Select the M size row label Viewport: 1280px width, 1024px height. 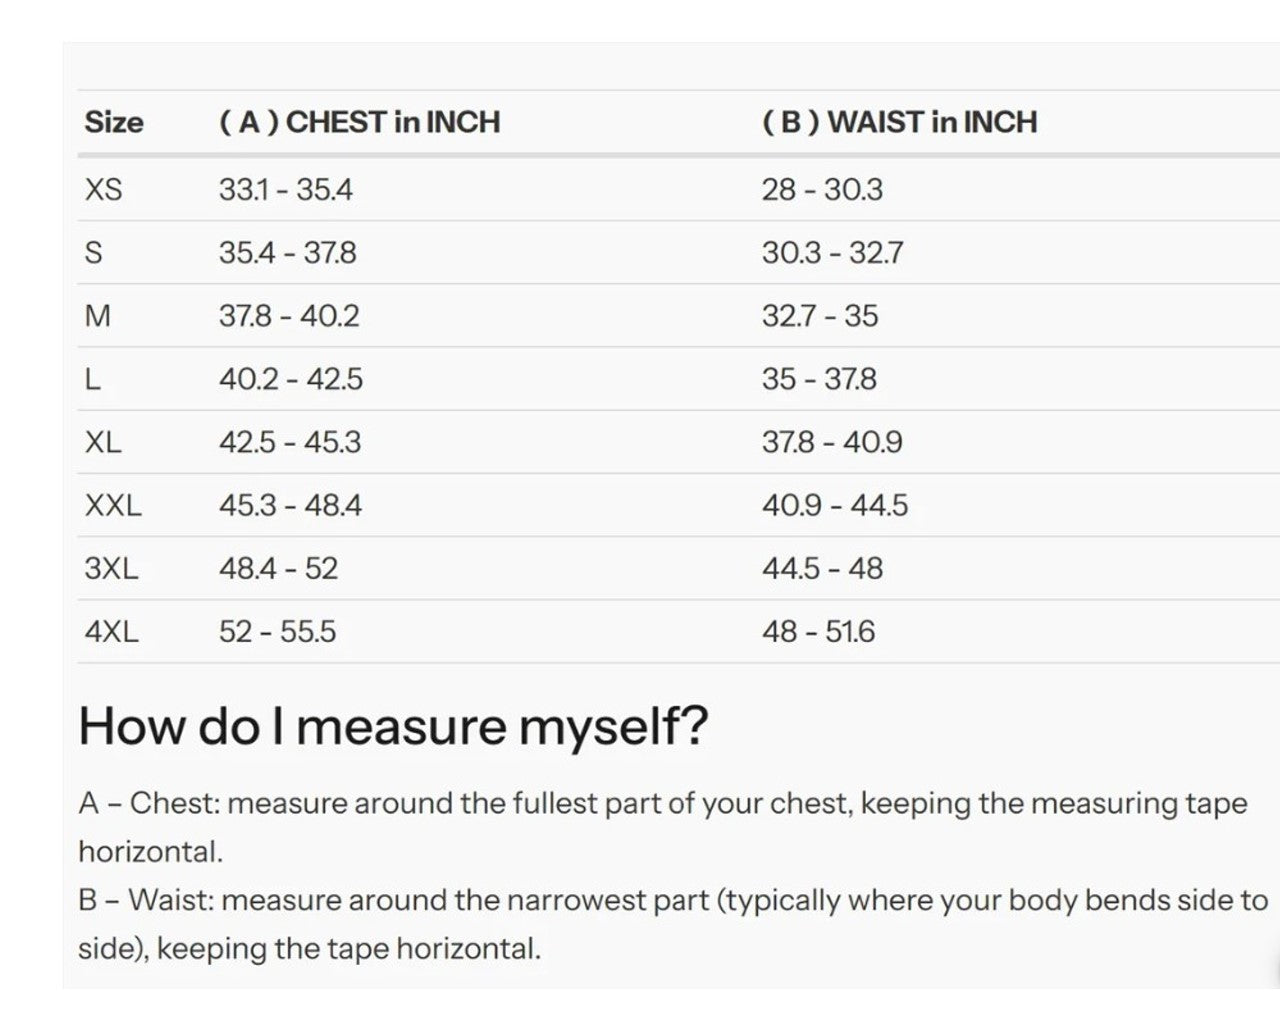tap(98, 316)
